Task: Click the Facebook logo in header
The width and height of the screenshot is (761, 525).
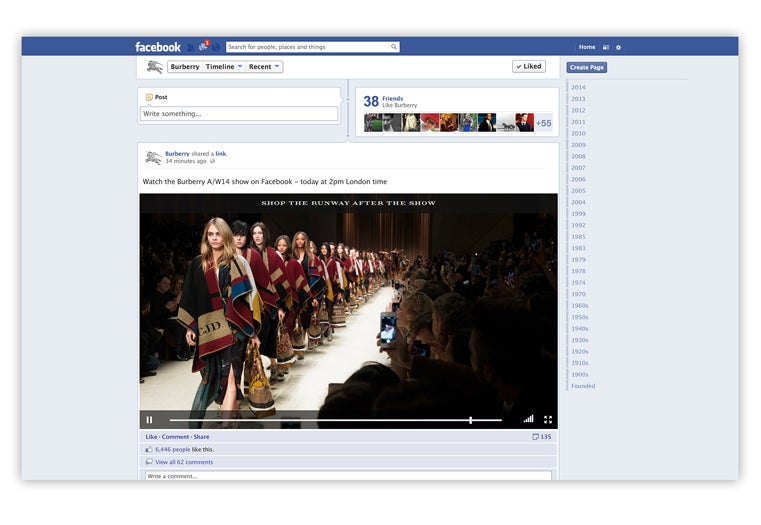Action: tap(158, 47)
